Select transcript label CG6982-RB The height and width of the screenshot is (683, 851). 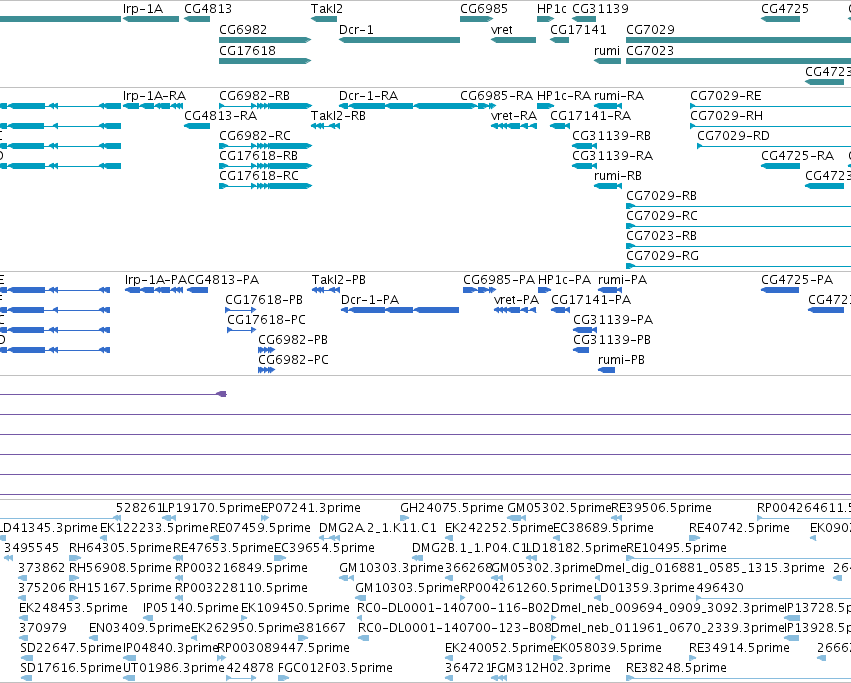[255, 96]
